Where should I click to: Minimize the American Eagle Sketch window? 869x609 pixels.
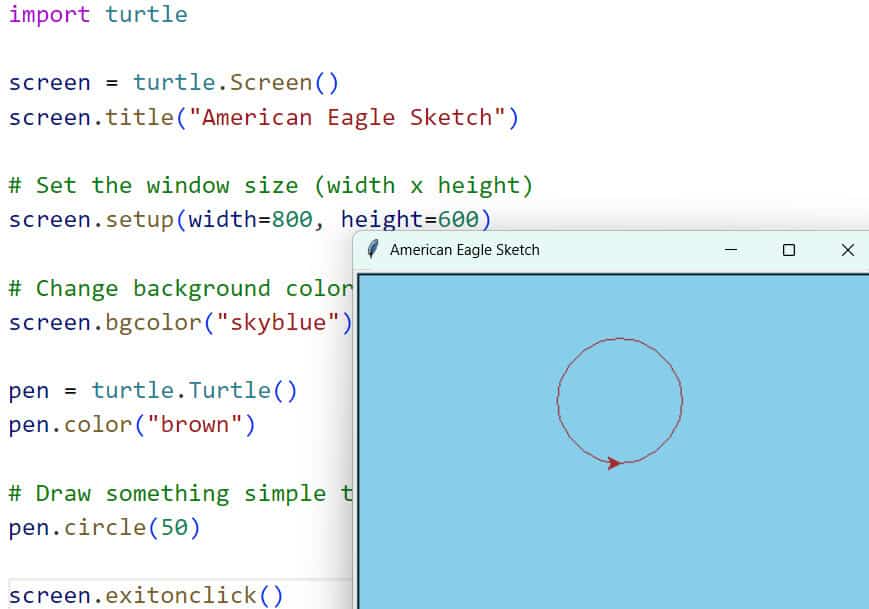pos(731,250)
